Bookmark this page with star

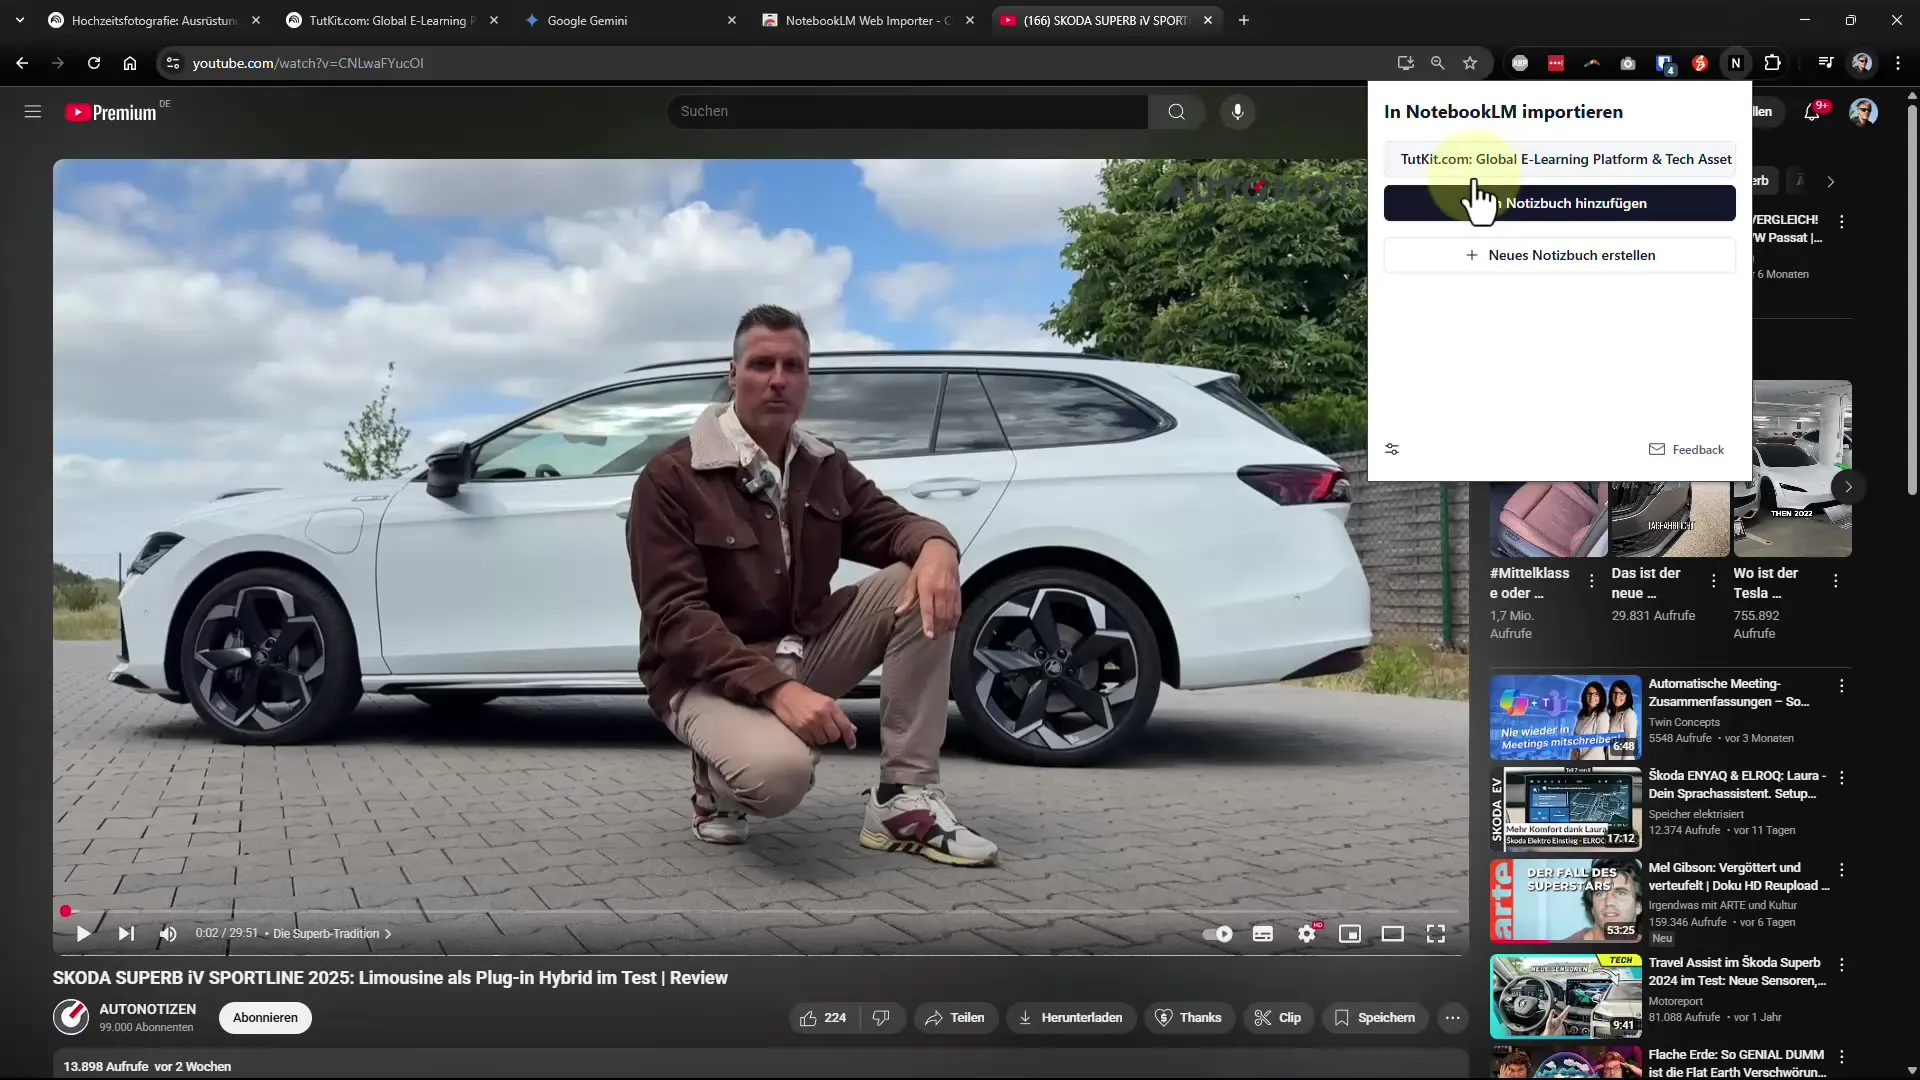pyautogui.click(x=1470, y=63)
